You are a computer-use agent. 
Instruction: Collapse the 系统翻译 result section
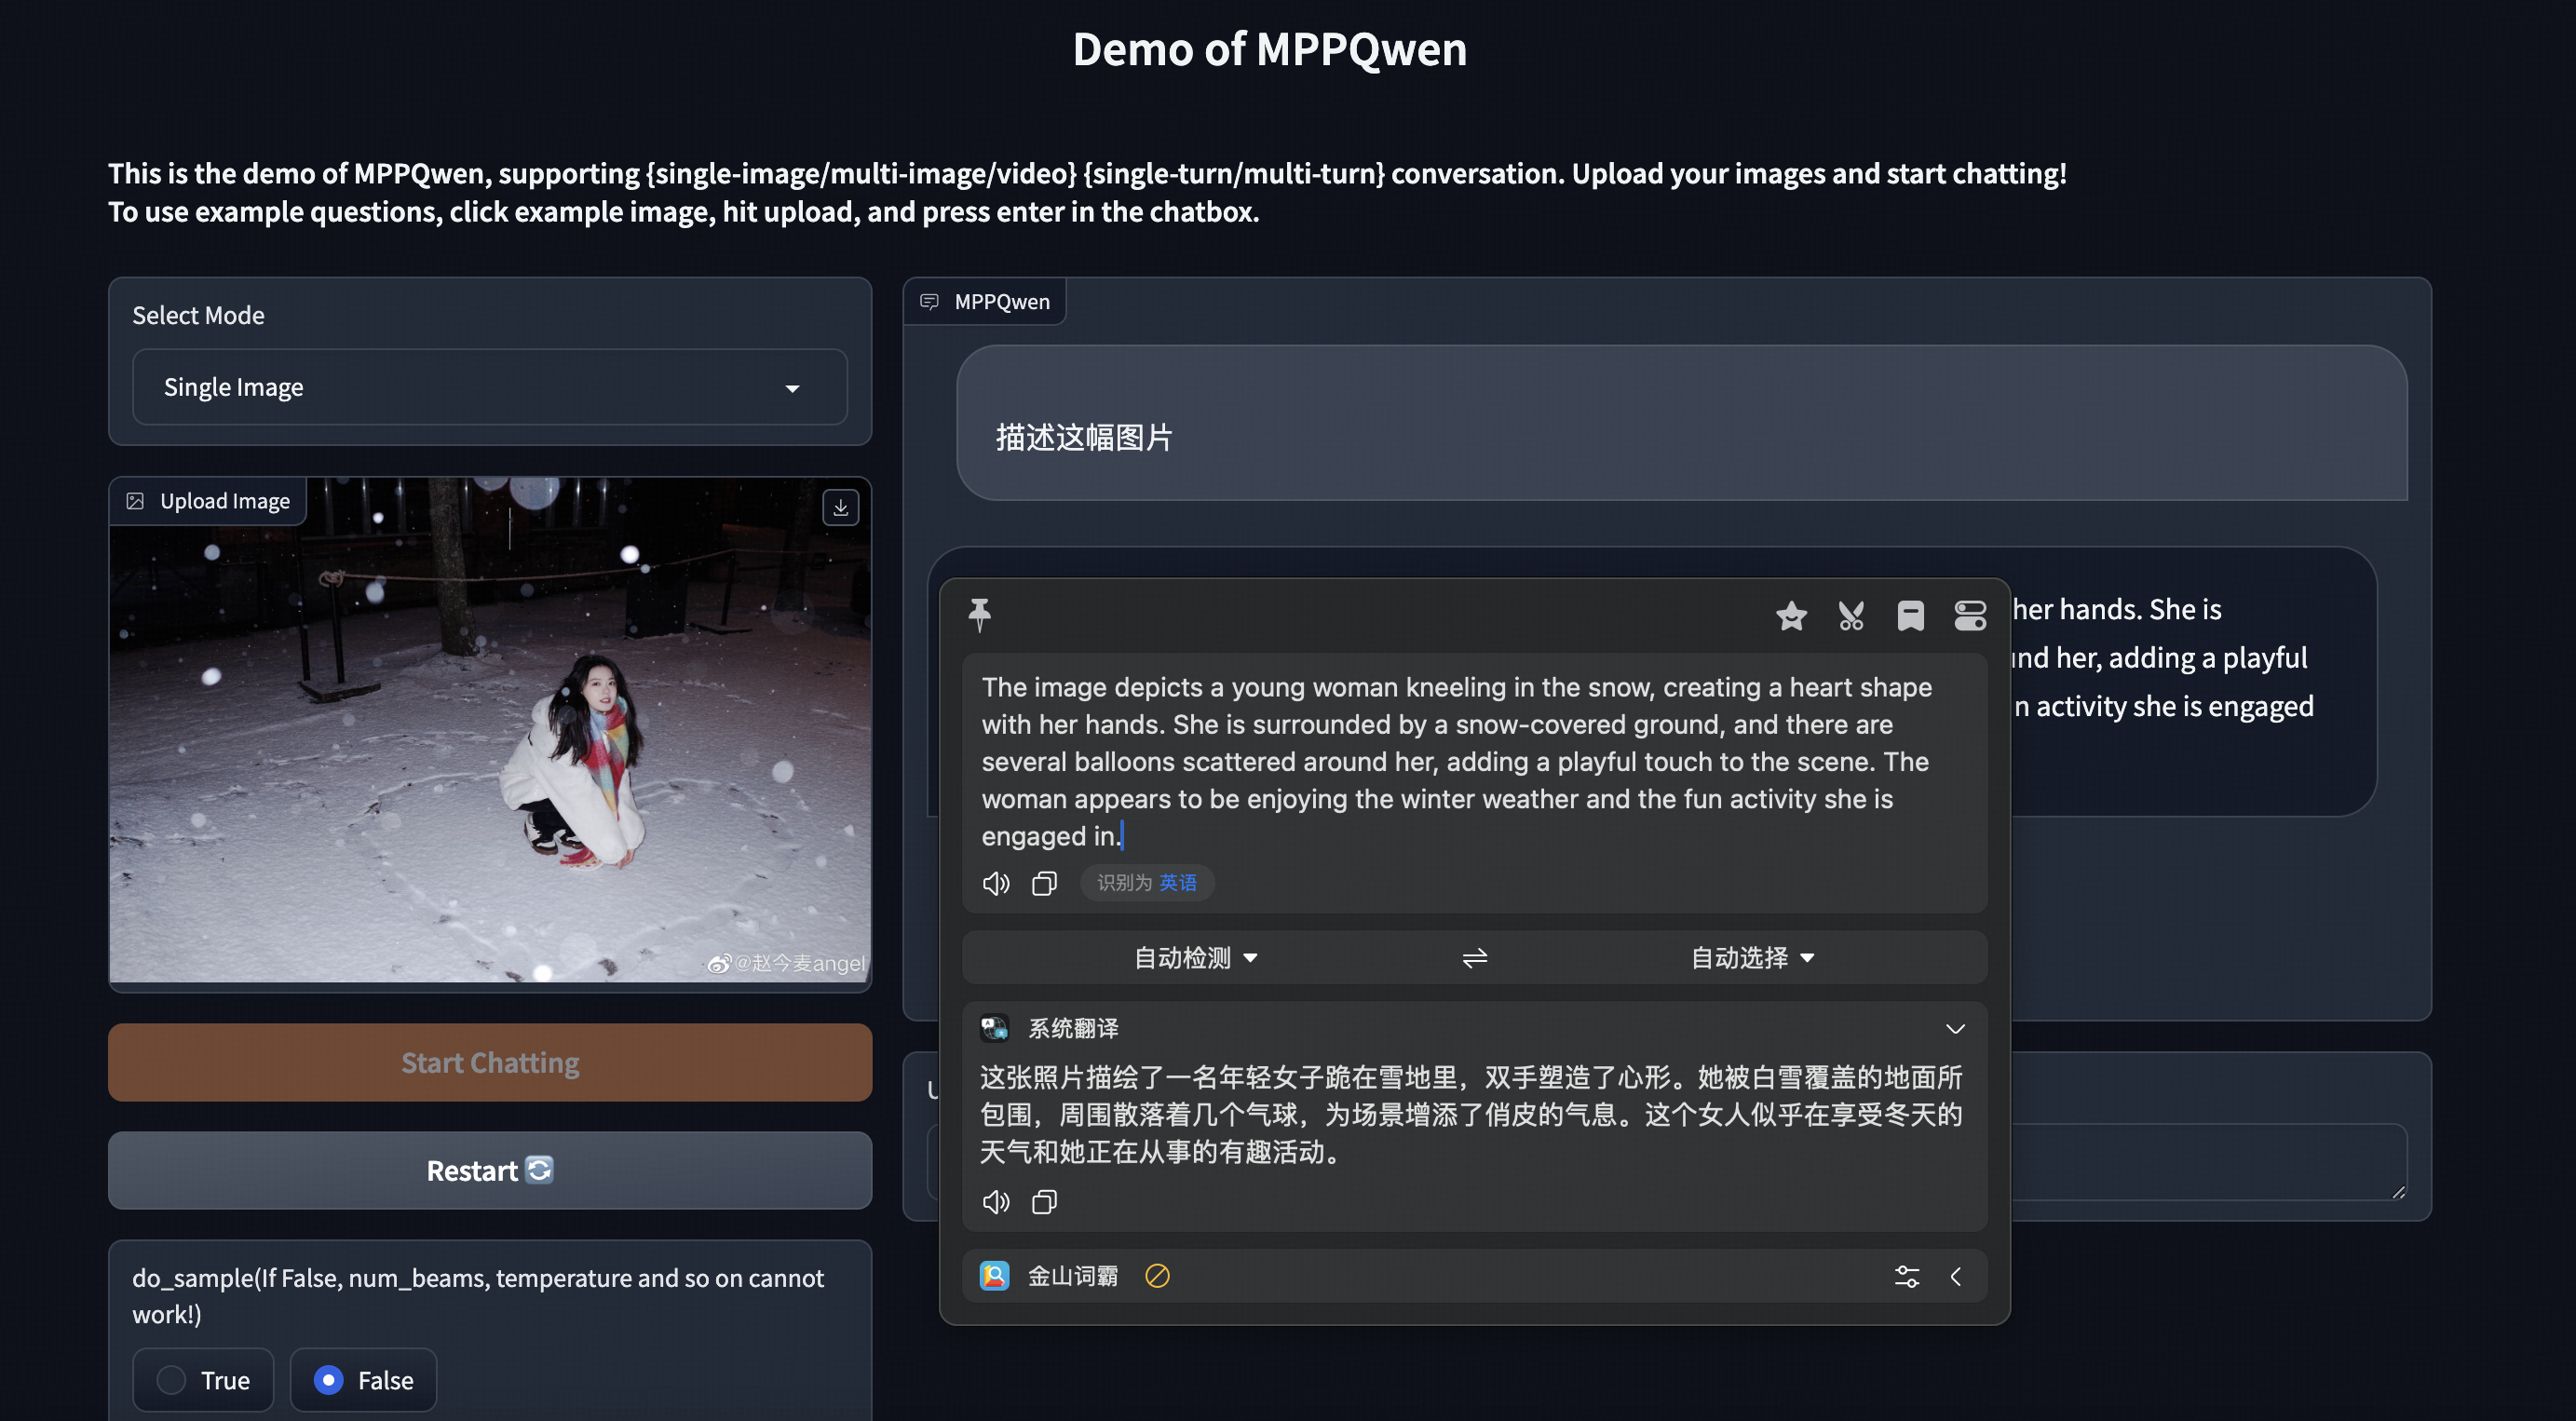click(x=1955, y=1028)
